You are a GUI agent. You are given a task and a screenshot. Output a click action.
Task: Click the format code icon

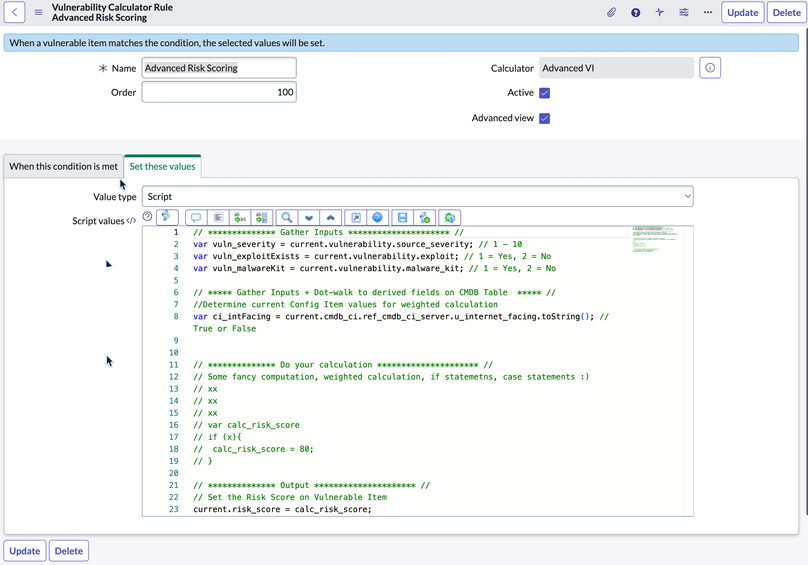(x=218, y=218)
